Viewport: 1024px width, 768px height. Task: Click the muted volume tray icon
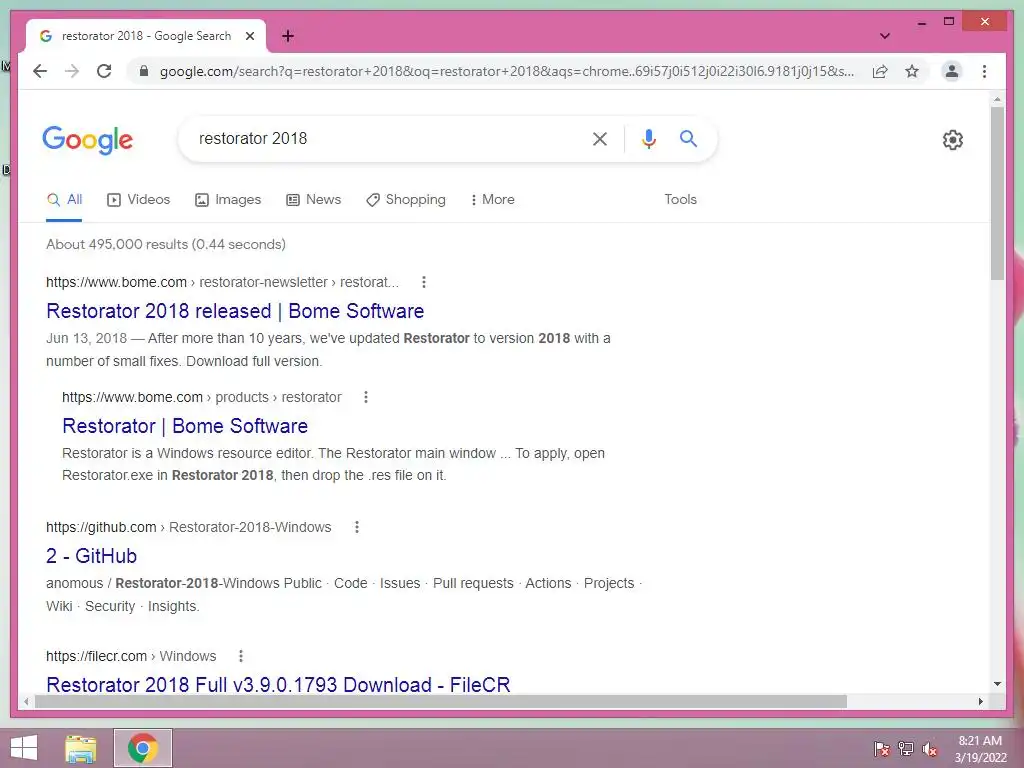click(930, 748)
